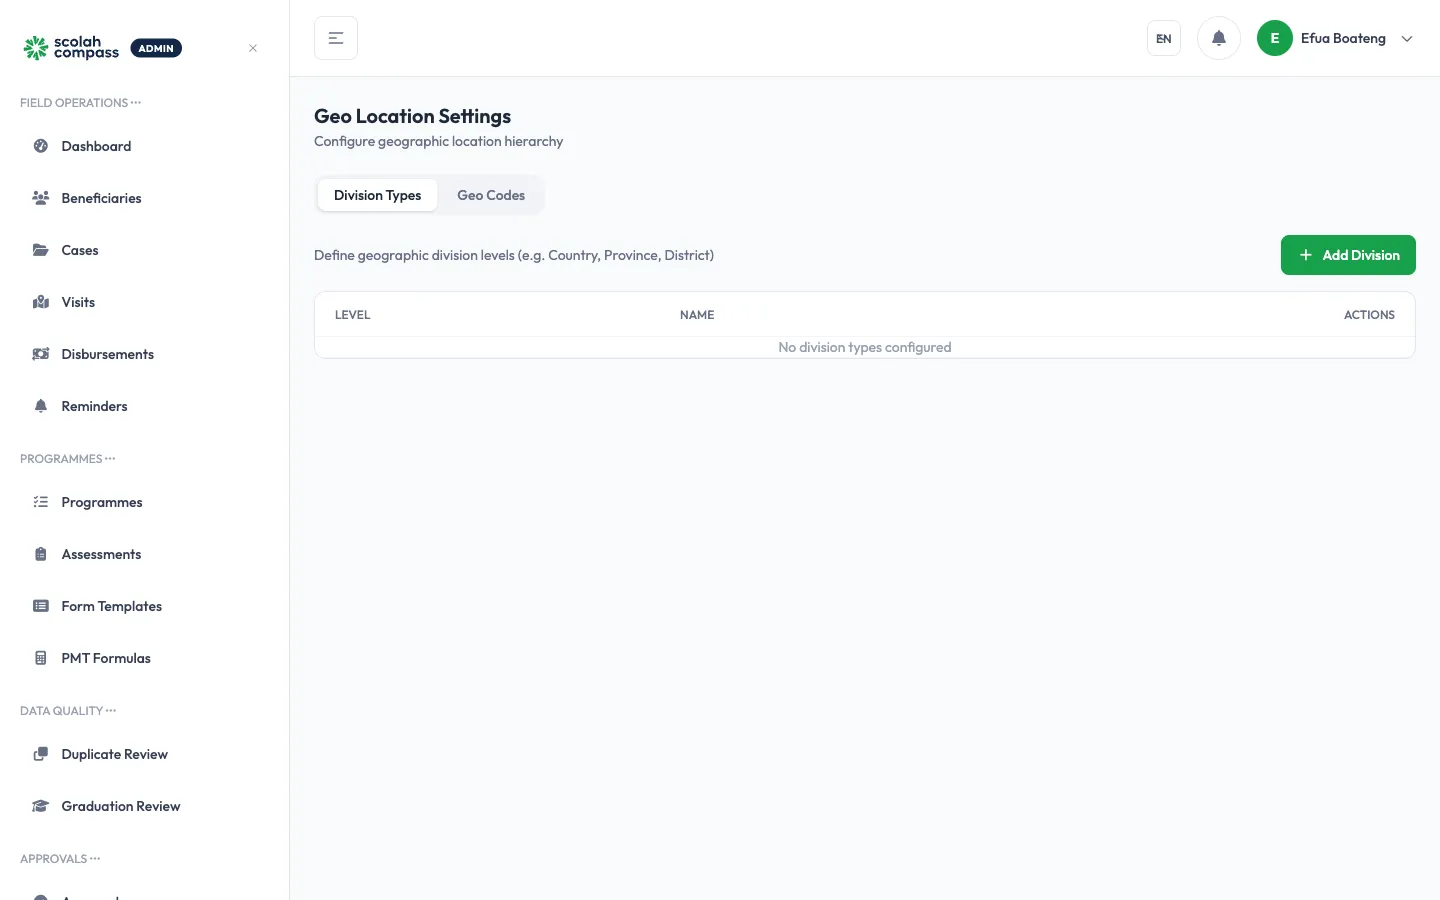The image size is (1440, 900).
Task: Toggle the sidebar with hamburger button
Action: [x=336, y=38]
